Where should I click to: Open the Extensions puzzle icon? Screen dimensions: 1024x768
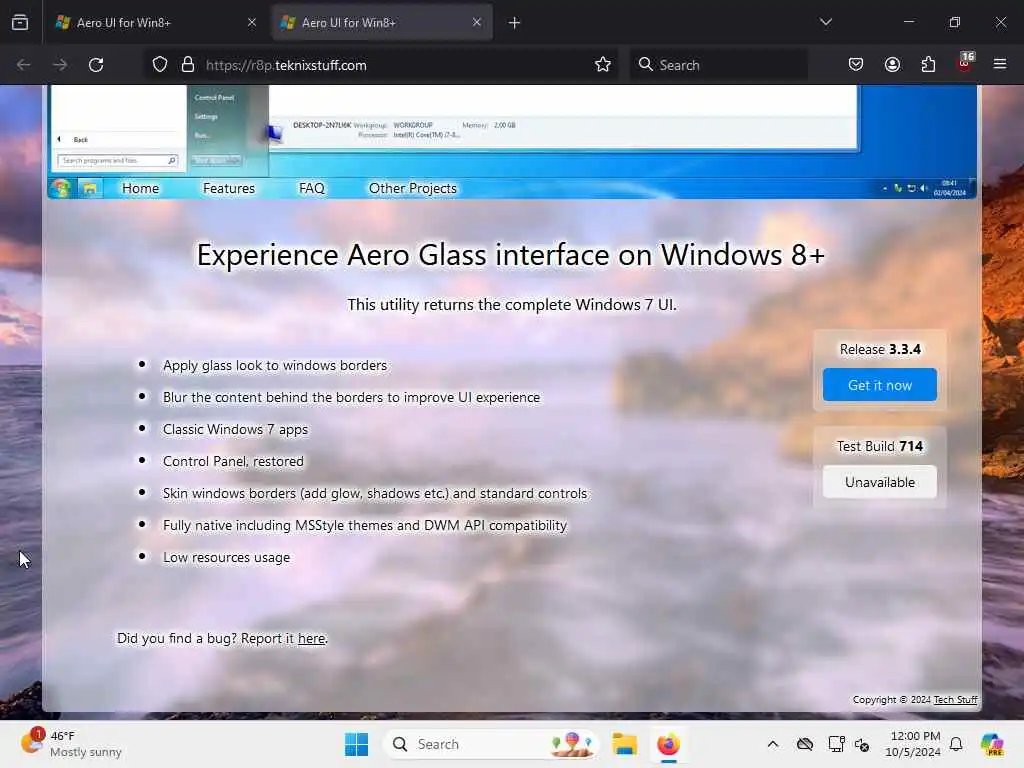929,64
